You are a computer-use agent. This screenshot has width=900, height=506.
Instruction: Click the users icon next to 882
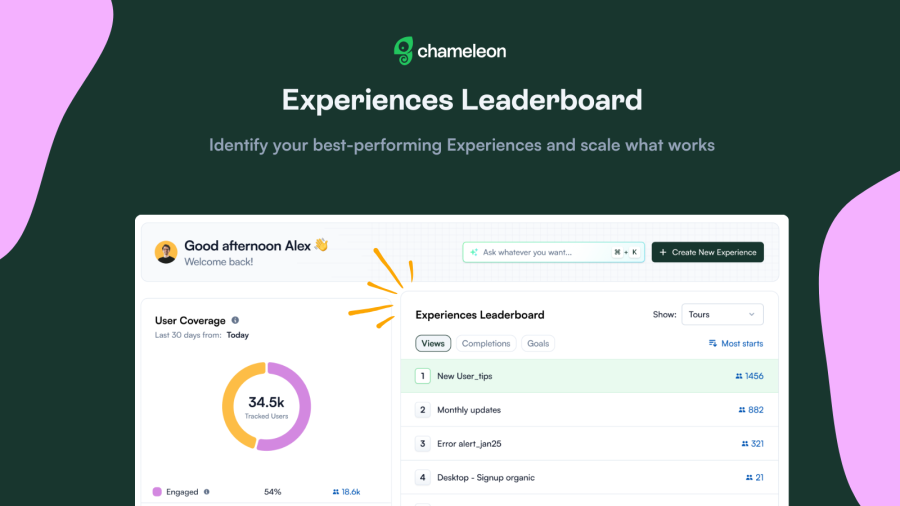point(742,410)
